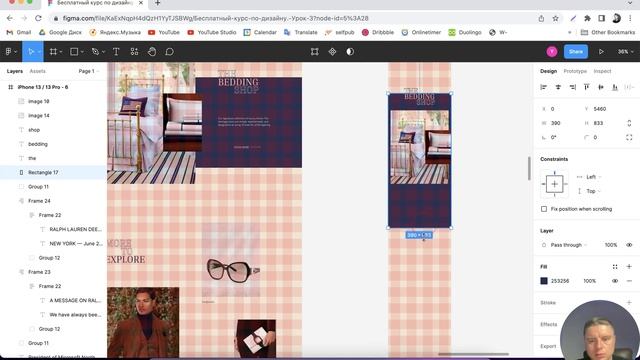
Task: Edit the layer opacity 100% field
Action: coord(611,245)
